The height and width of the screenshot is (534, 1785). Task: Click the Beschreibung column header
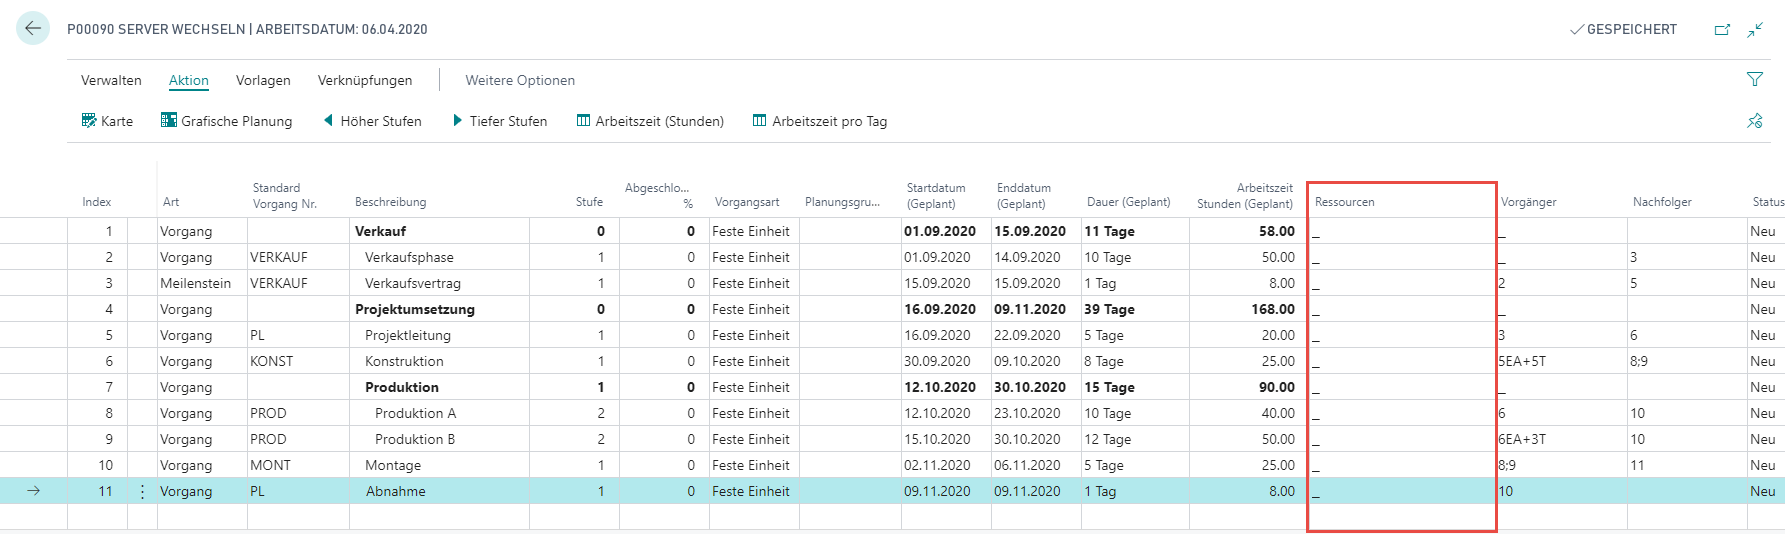coord(390,202)
